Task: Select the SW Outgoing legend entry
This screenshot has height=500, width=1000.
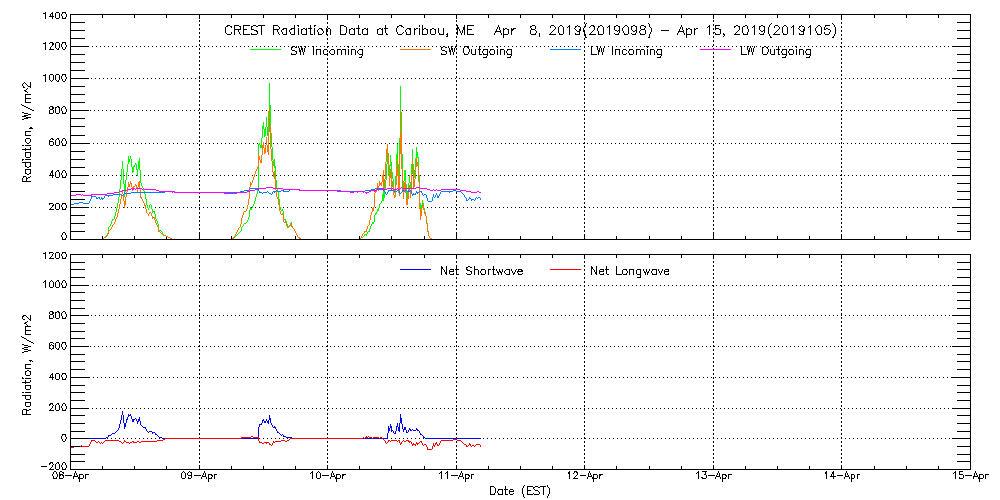Action: point(476,51)
